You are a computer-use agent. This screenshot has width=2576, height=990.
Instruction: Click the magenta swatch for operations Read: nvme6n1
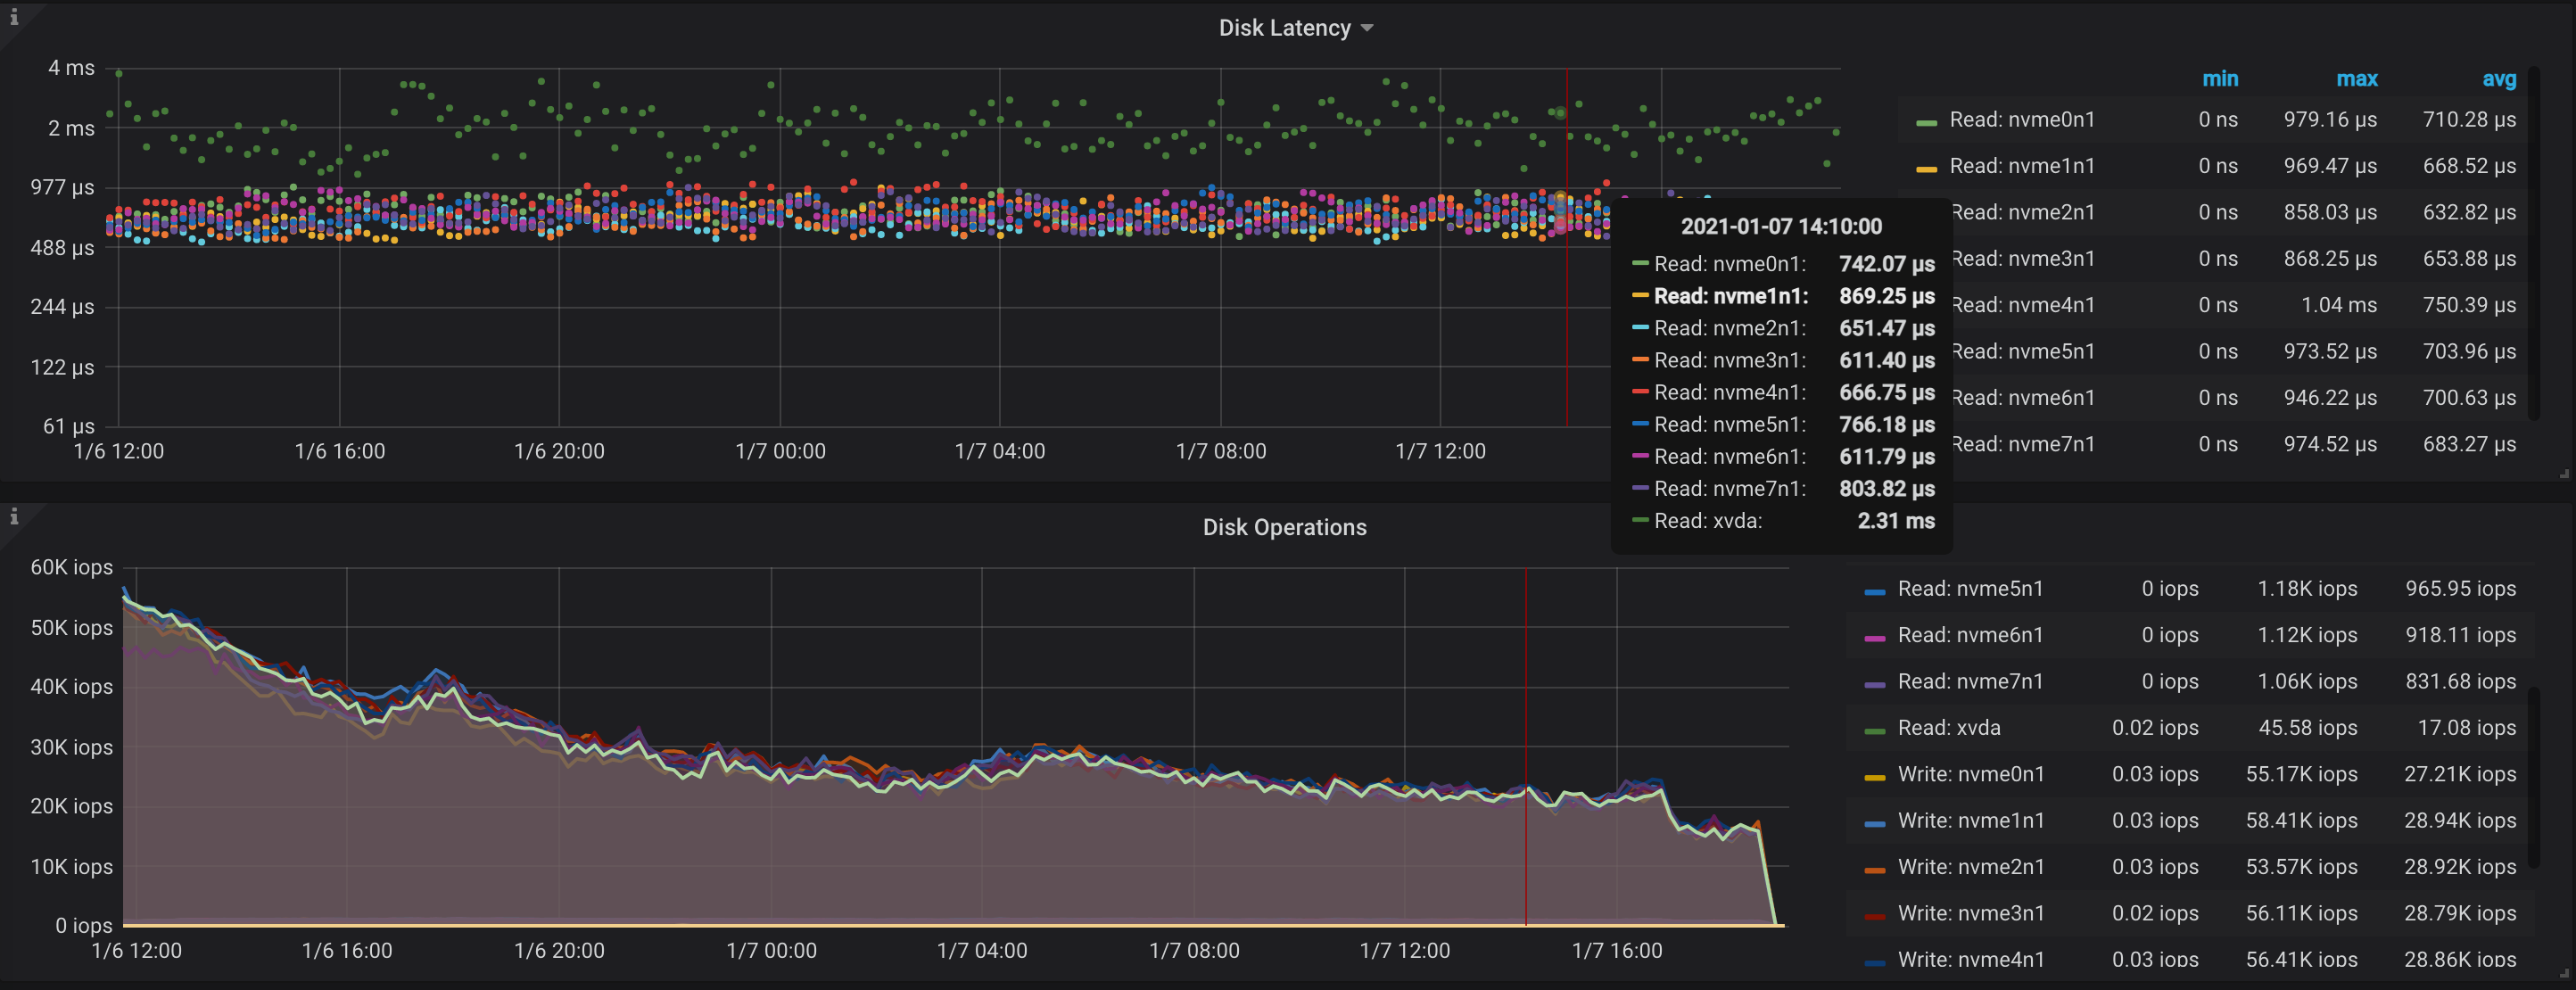coord(1875,638)
